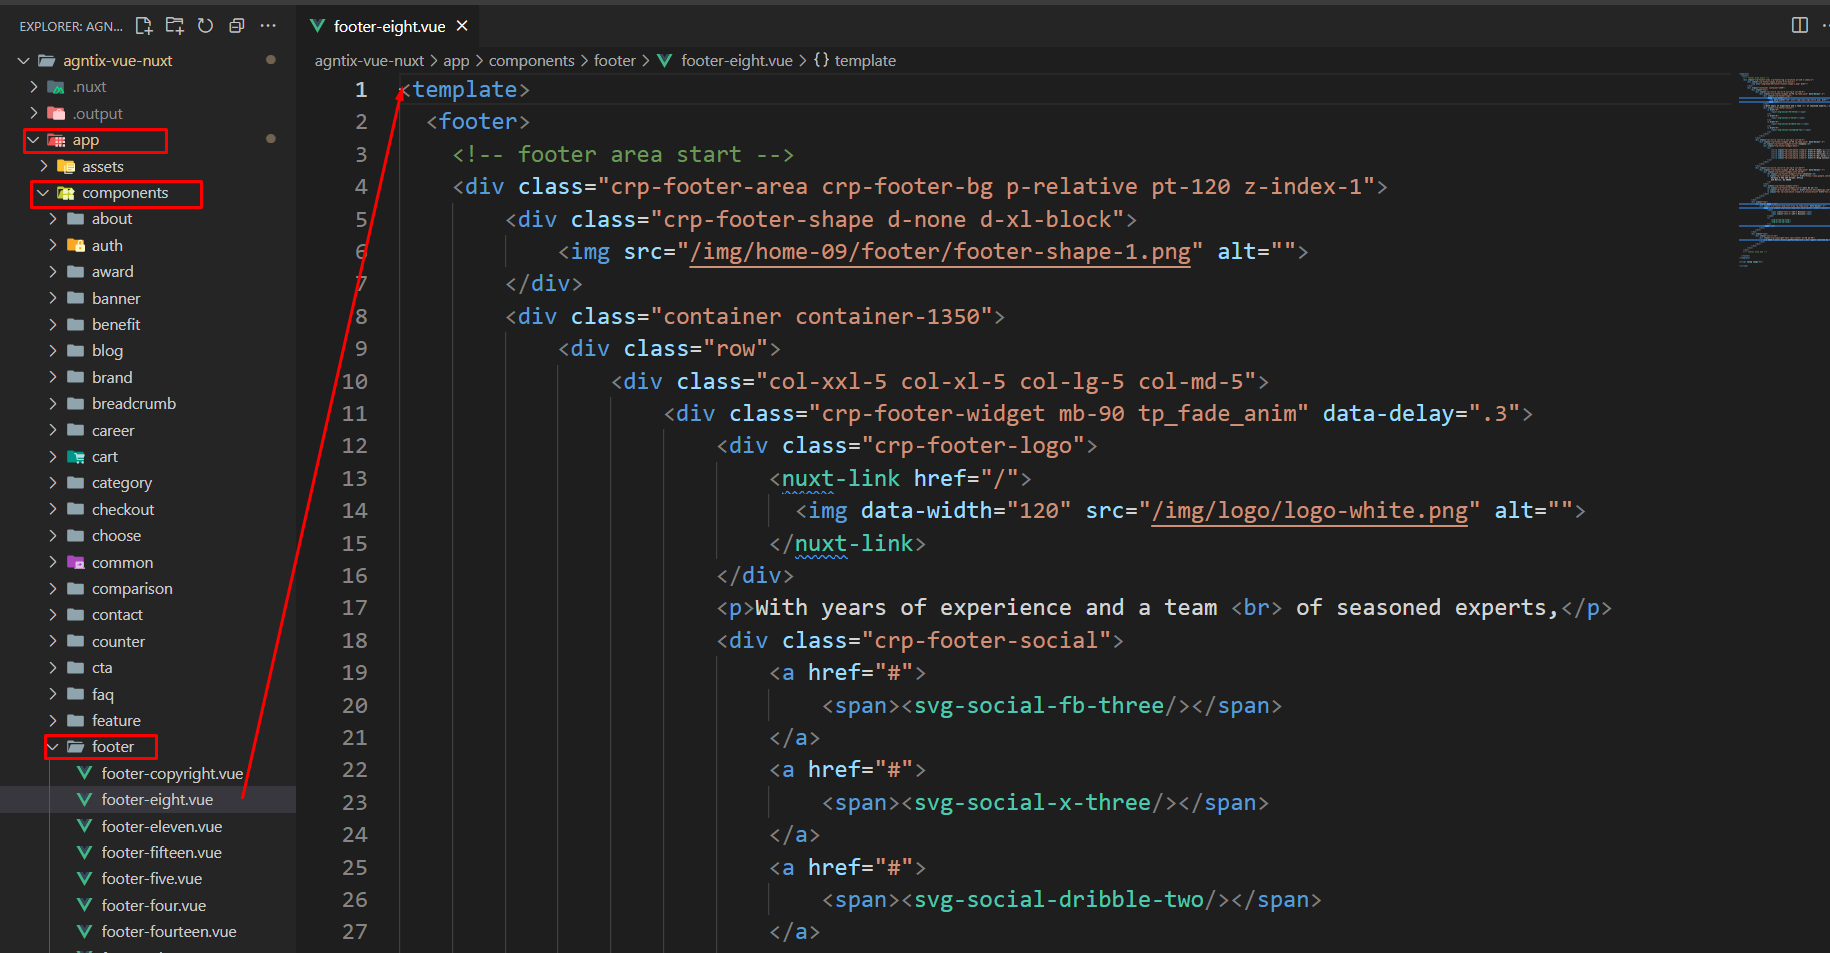Split the editor to the right
The height and width of the screenshot is (953, 1830).
click(x=1799, y=26)
